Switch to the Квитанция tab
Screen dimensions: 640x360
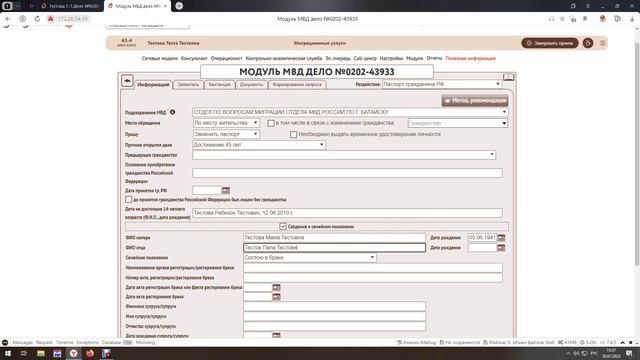pos(220,84)
